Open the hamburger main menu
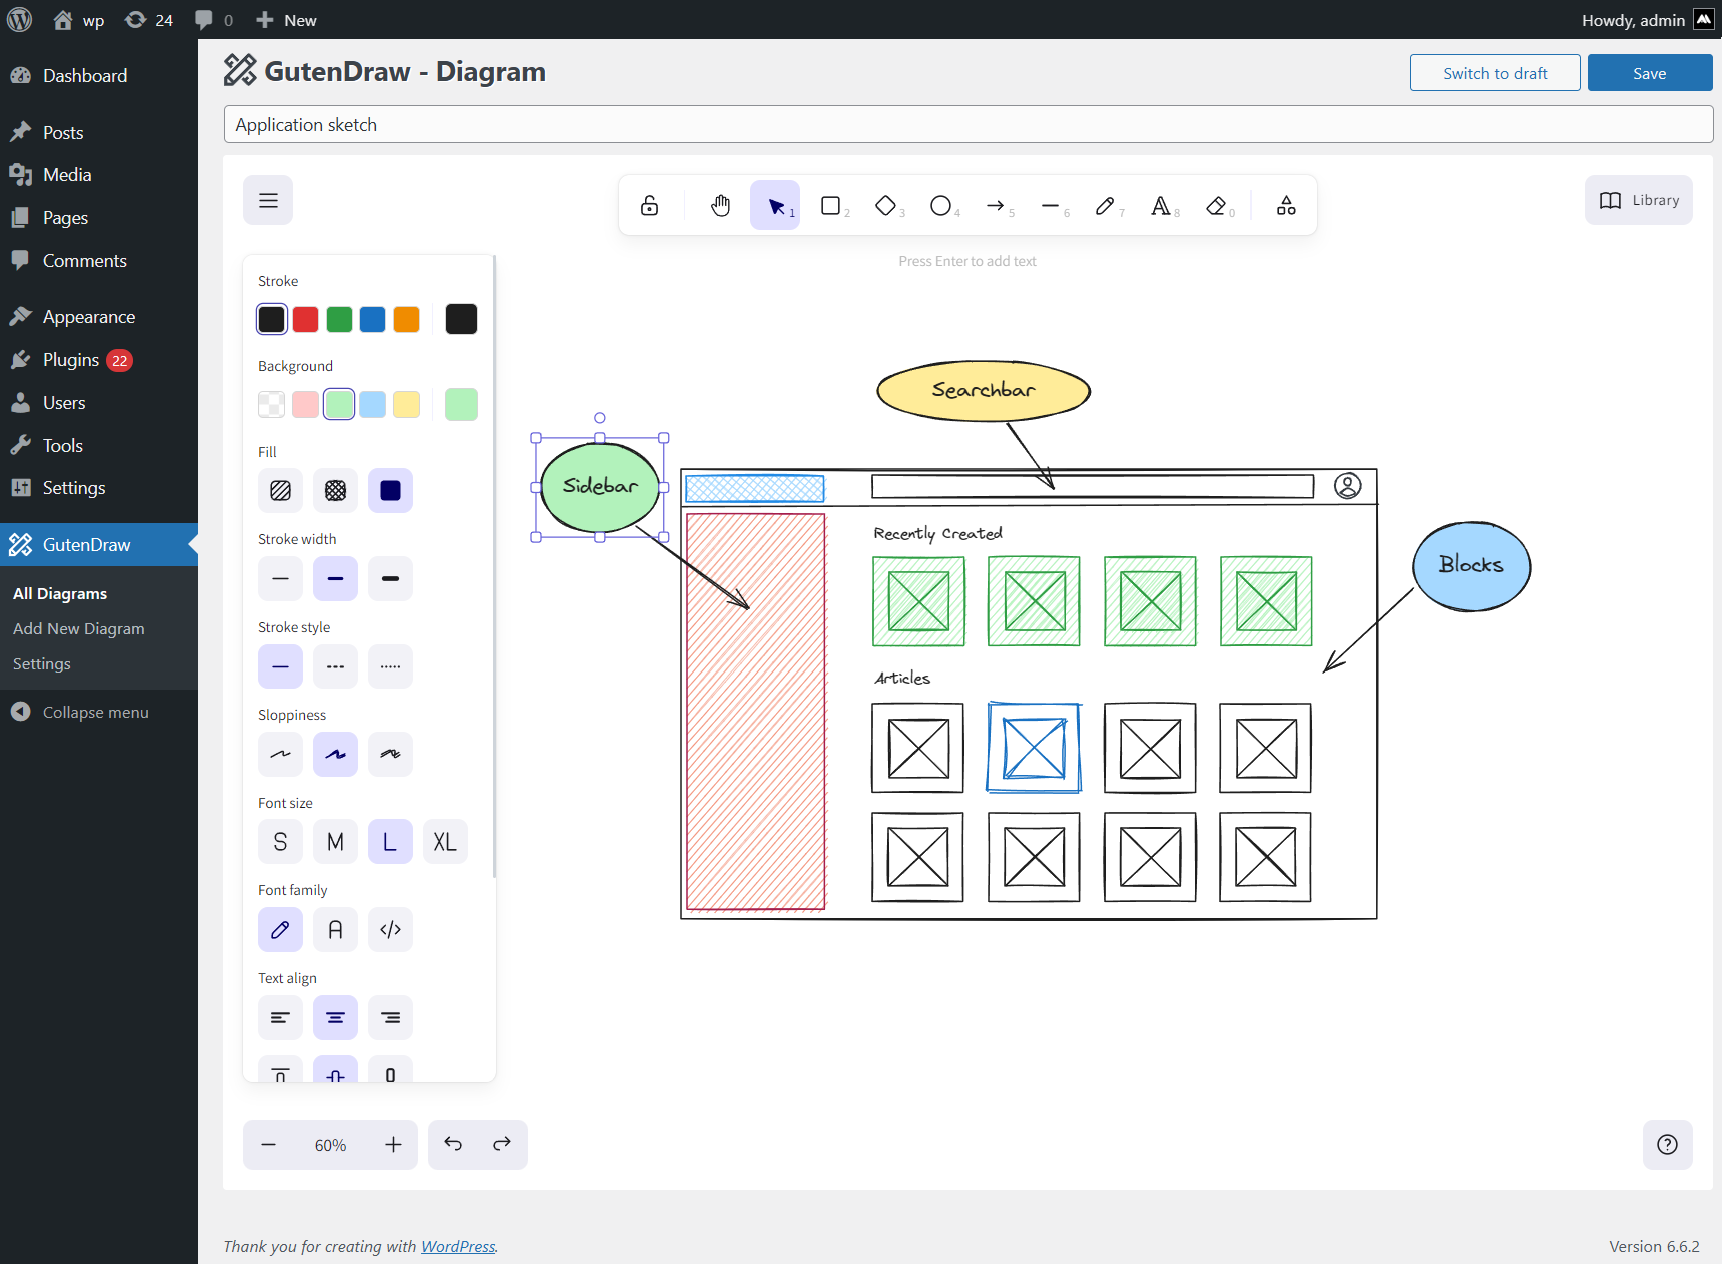Viewport: 1722px width, 1264px height. [x=268, y=200]
